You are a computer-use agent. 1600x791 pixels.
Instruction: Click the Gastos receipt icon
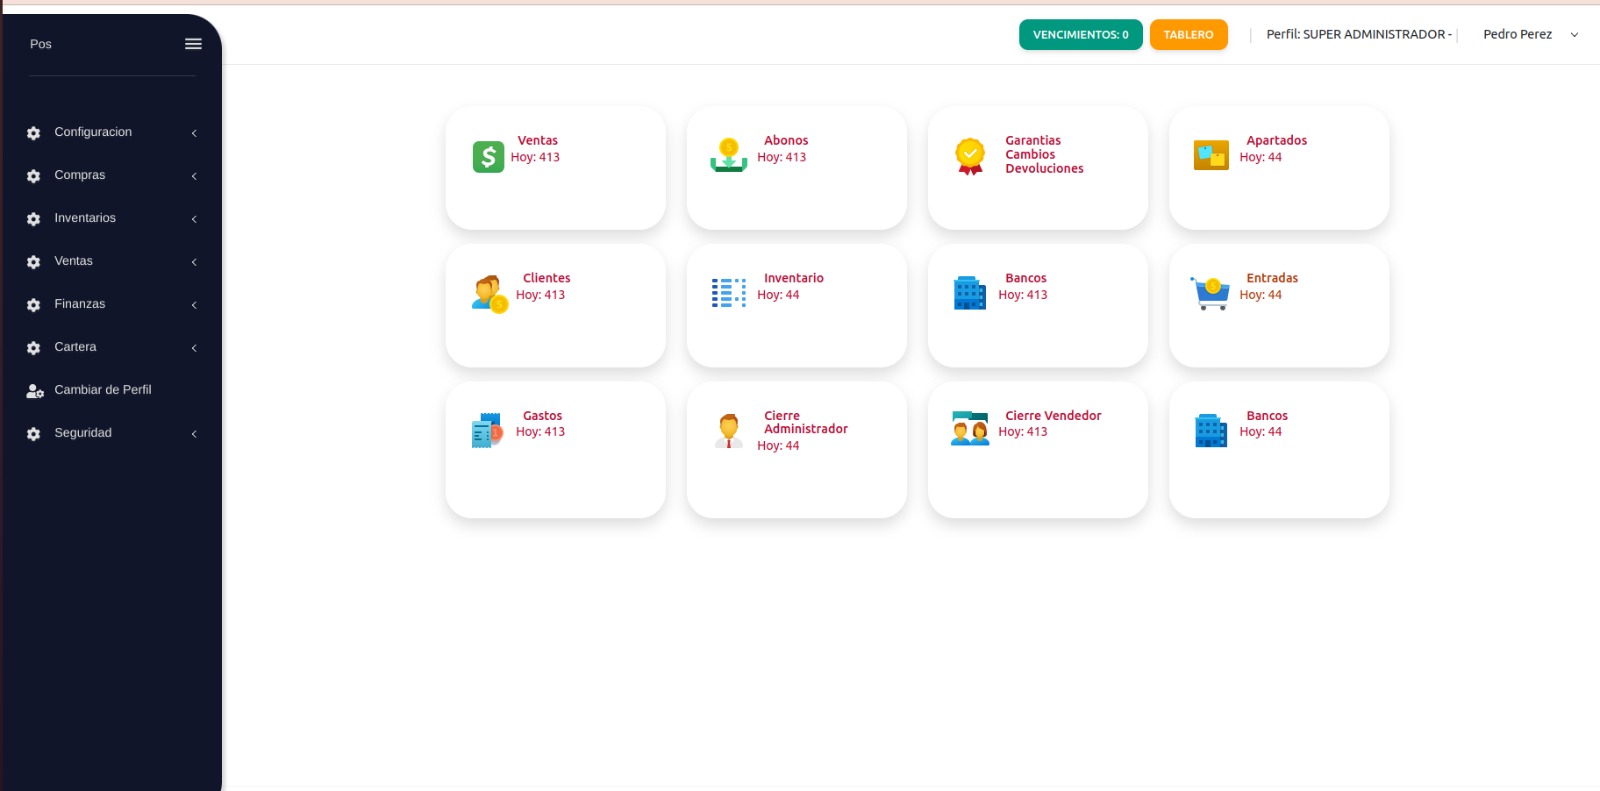click(x=487, y=430)
